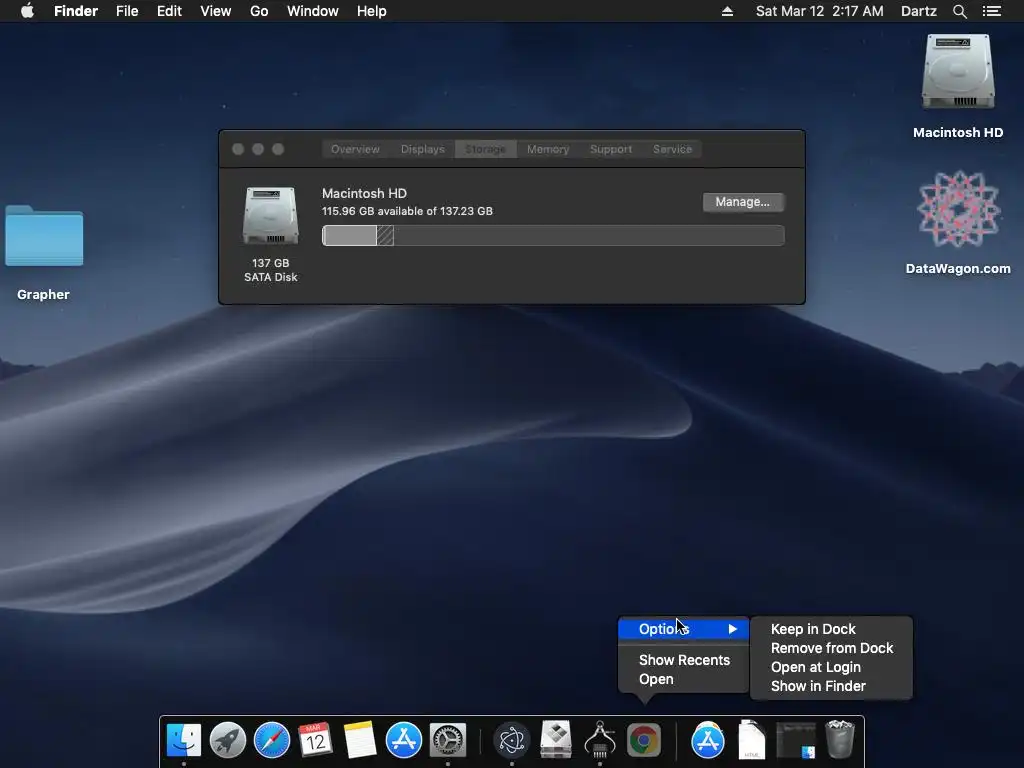Close the About This Mac window

[x=238, y=149]
